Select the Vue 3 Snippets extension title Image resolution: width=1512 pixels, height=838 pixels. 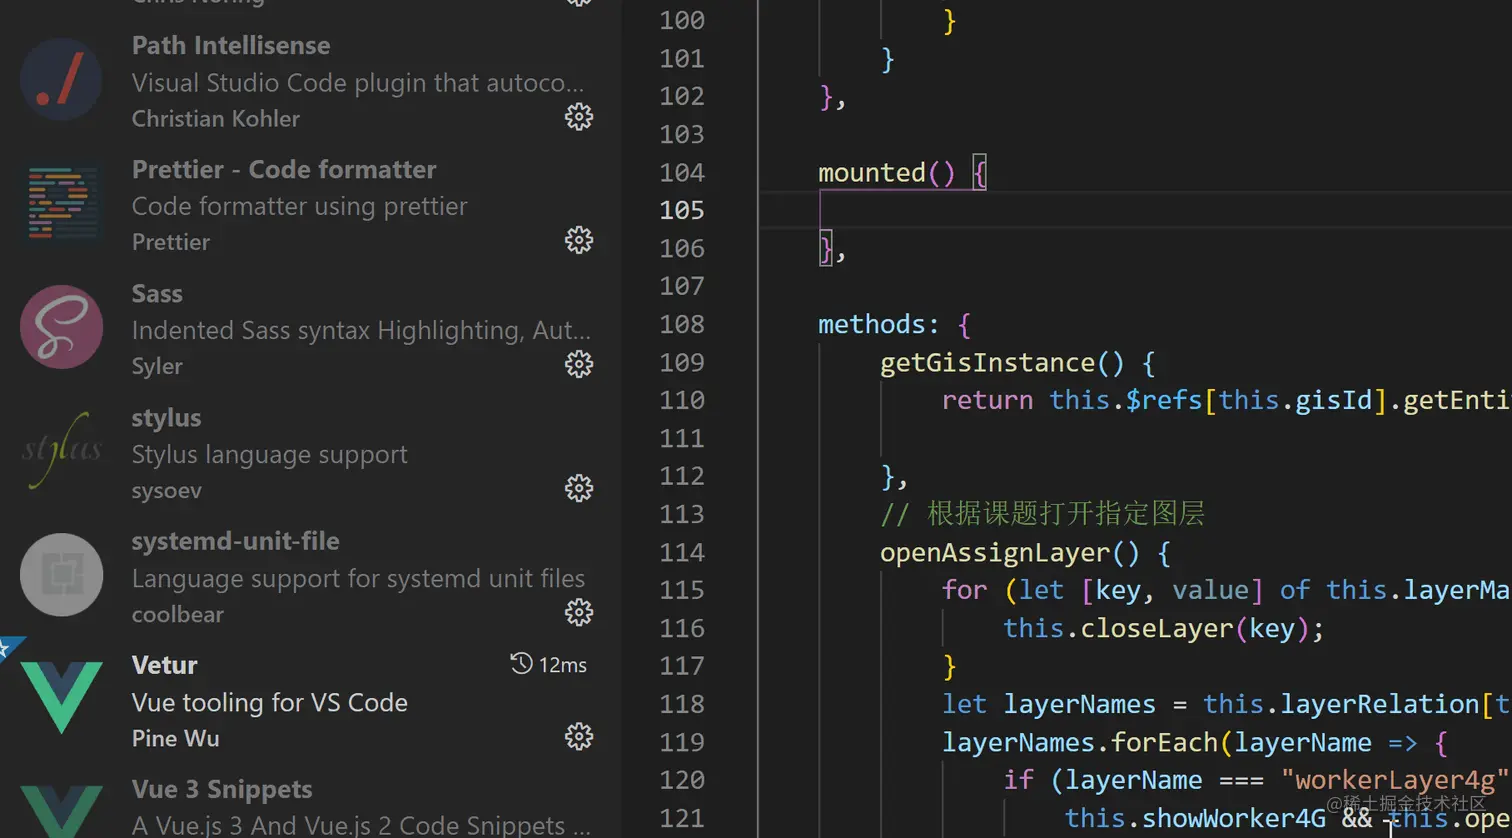222,789
